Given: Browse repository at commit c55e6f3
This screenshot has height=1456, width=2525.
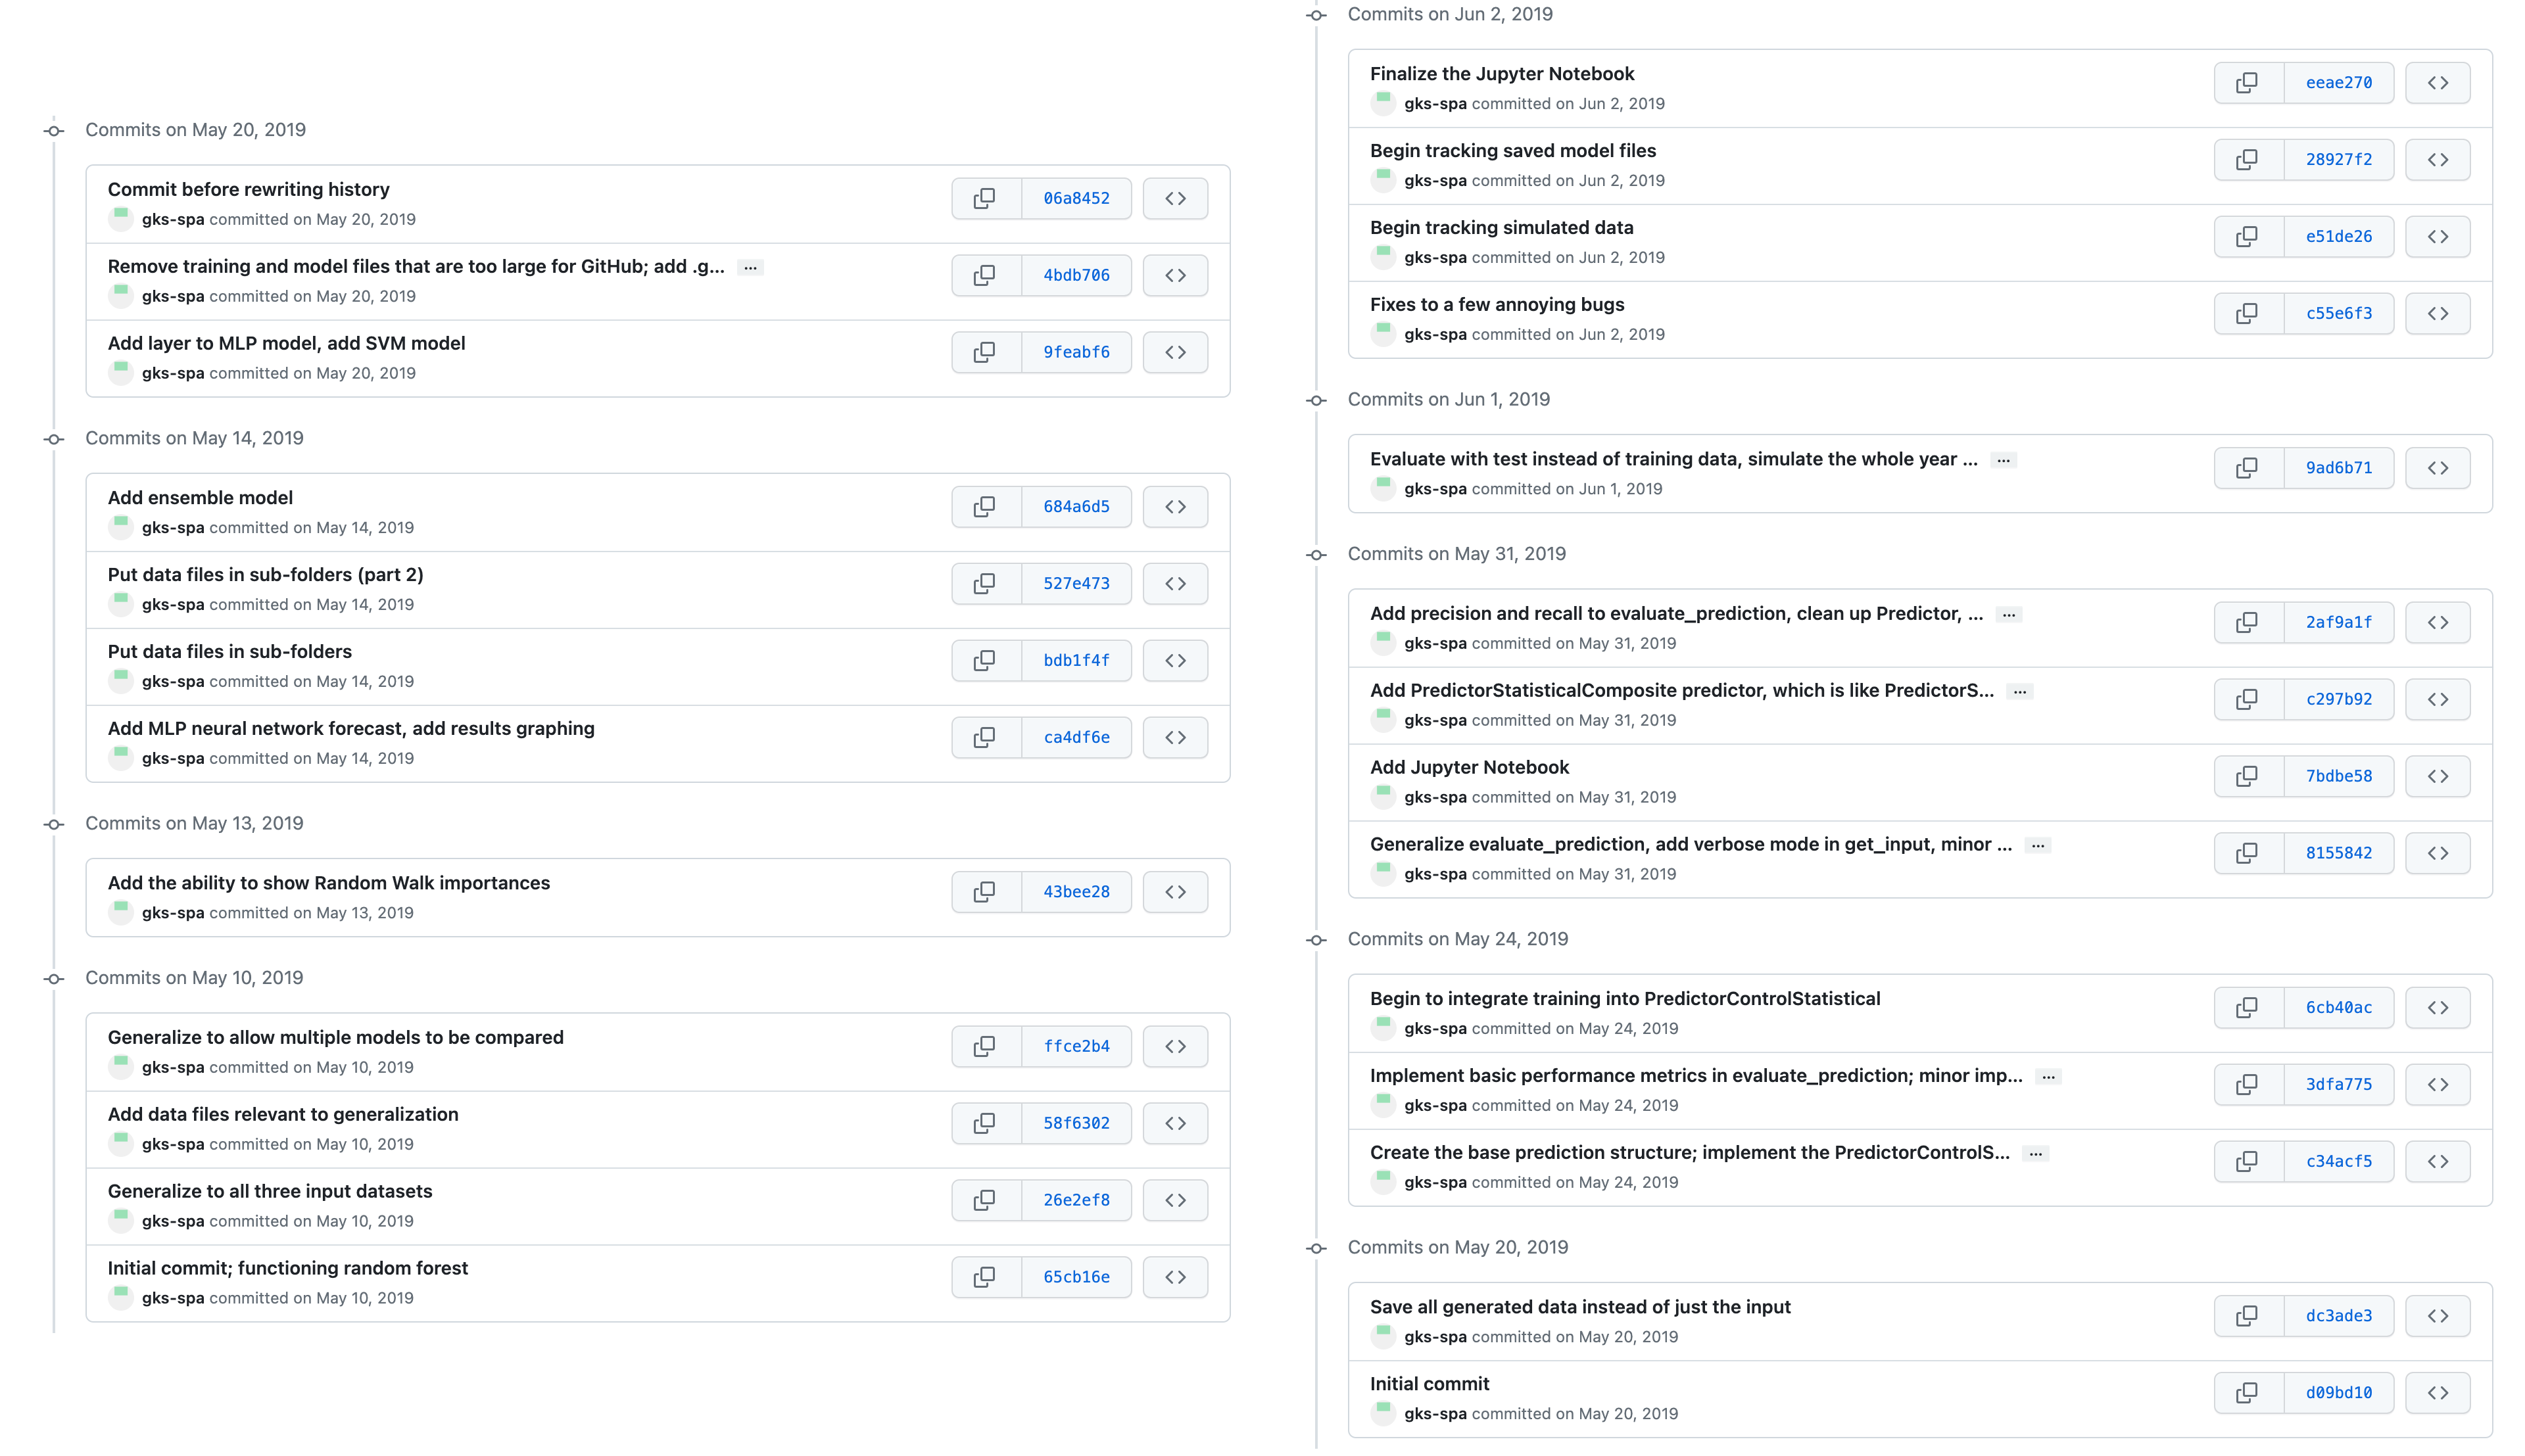Looking at the screenshot, I should [x=2438, y=314].
